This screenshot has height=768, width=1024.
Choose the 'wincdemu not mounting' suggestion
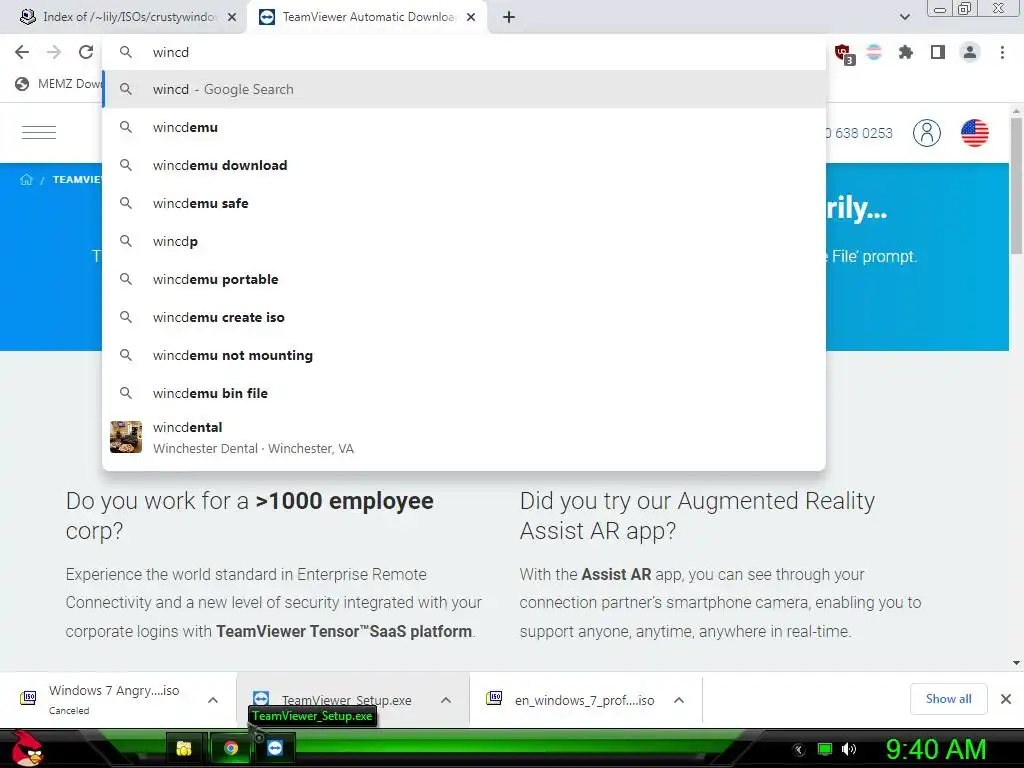pos(464,355)
